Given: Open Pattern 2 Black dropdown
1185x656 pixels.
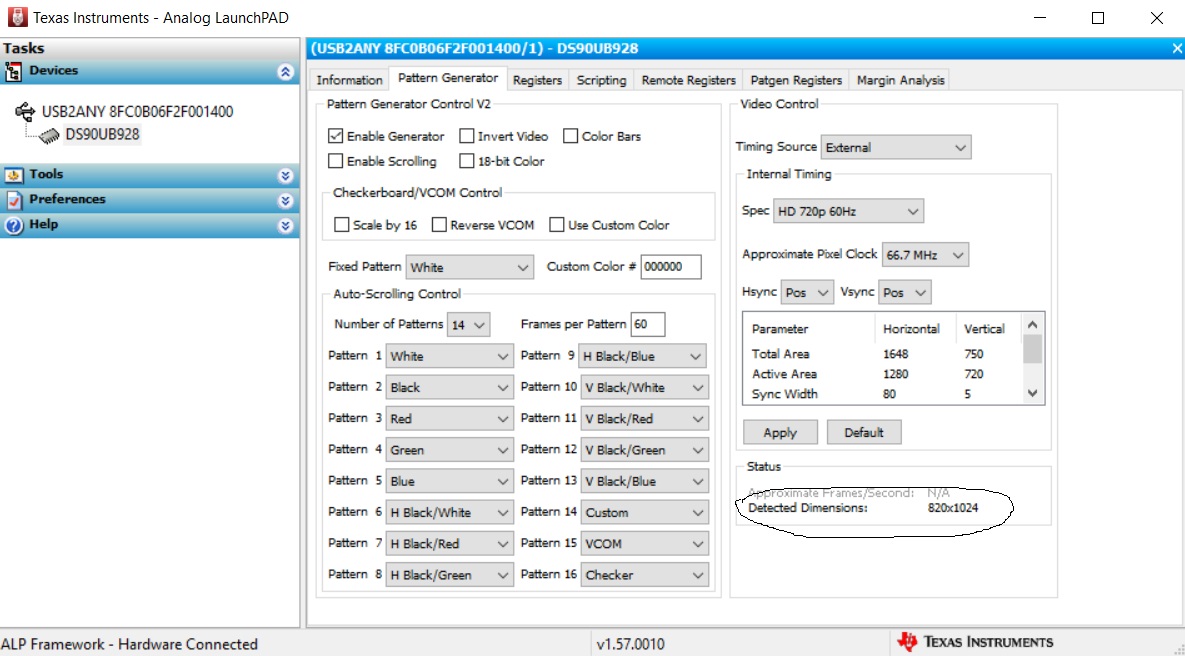Looking at the screenshot, I should [x=450, y=388].
